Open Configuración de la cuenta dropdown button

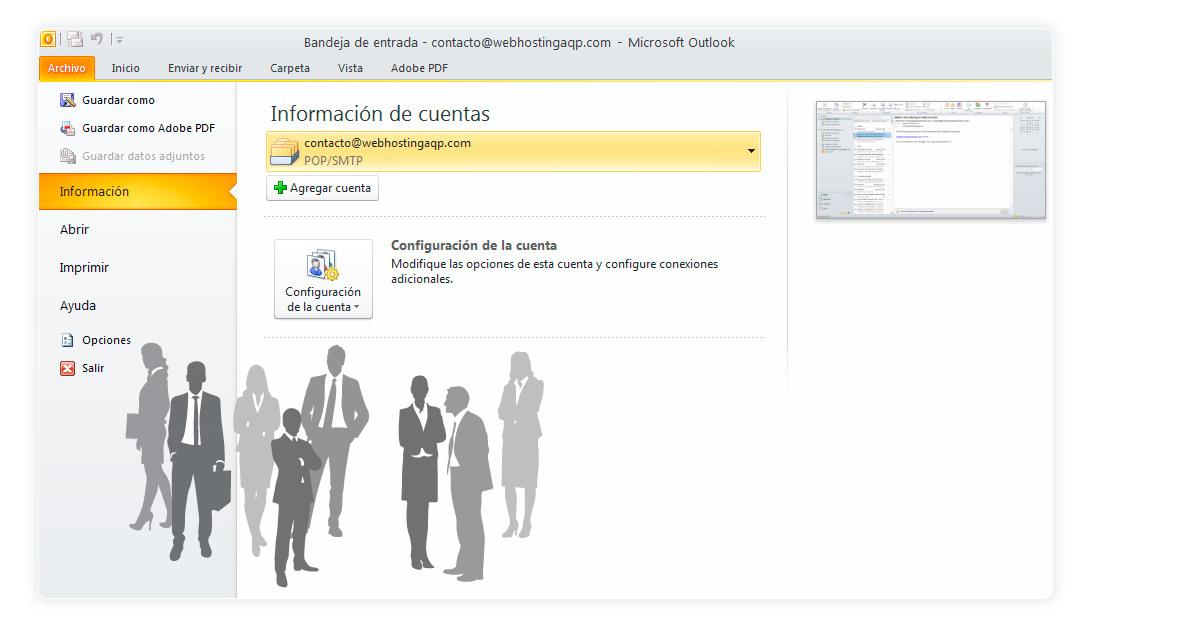[323, 279]
